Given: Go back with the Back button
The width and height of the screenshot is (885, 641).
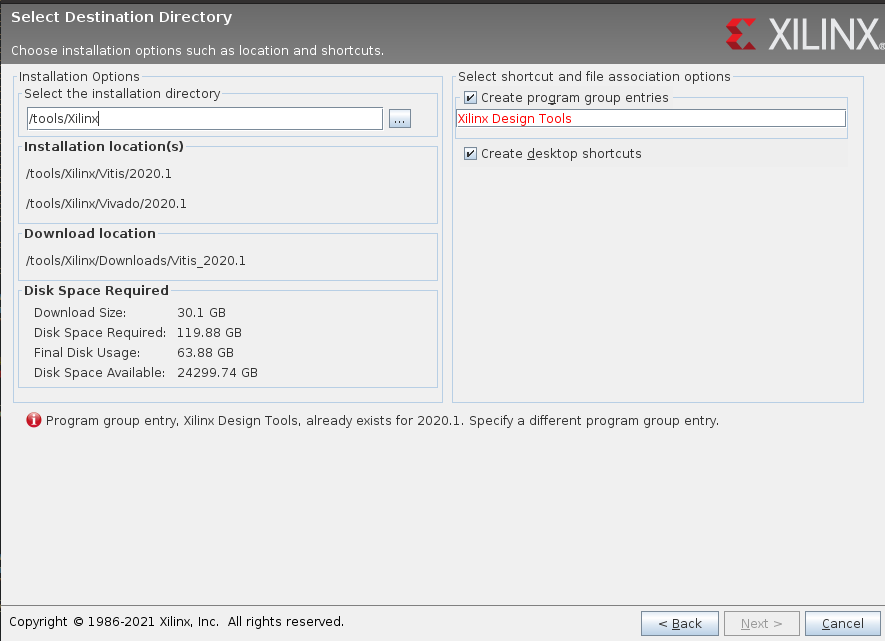Looking at the screenshot, I should (x=679, y=623).
